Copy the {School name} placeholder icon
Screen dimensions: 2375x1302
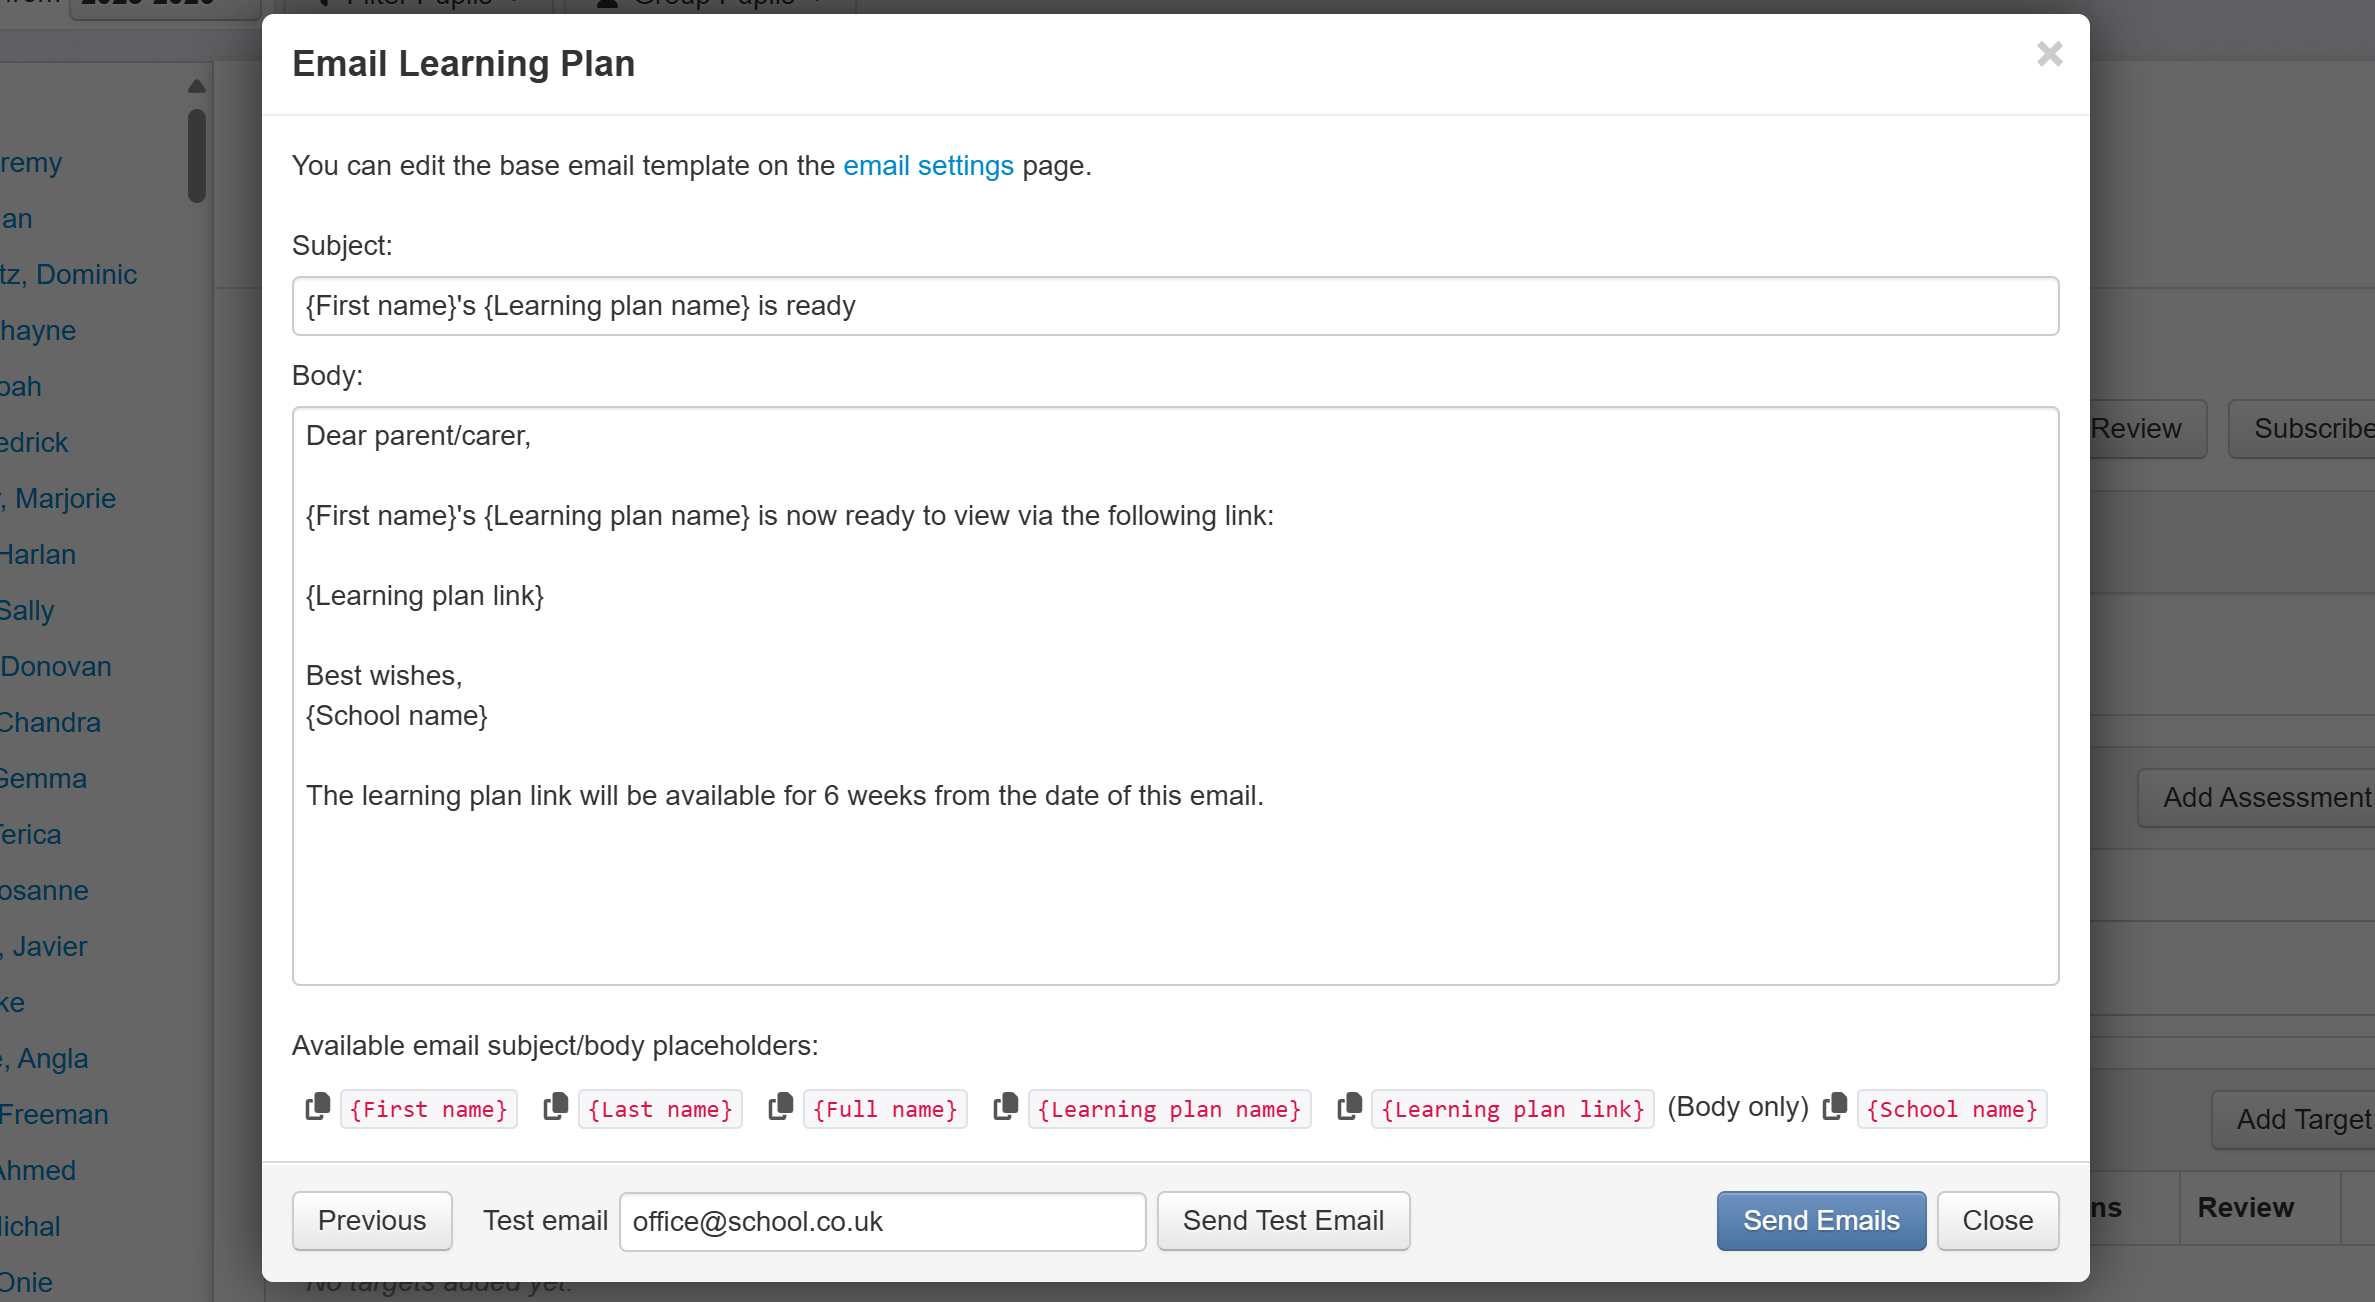point(1835,1107)
